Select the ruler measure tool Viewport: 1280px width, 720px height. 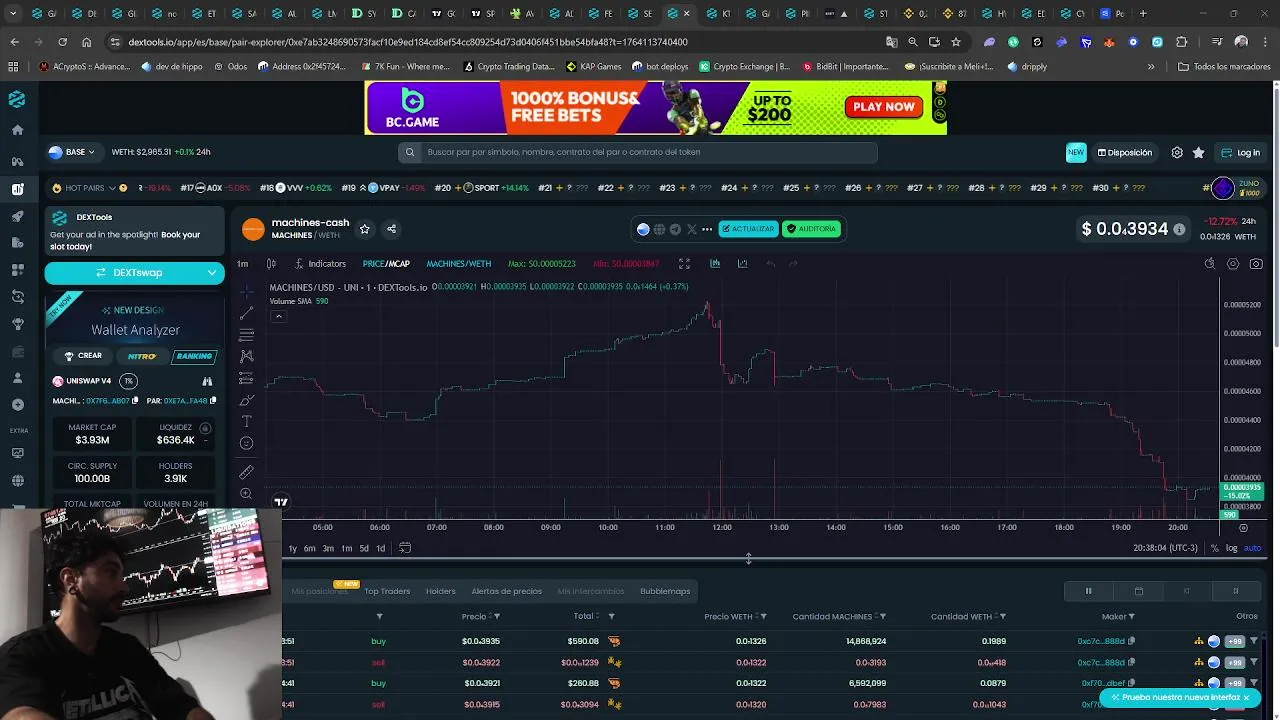247,472
